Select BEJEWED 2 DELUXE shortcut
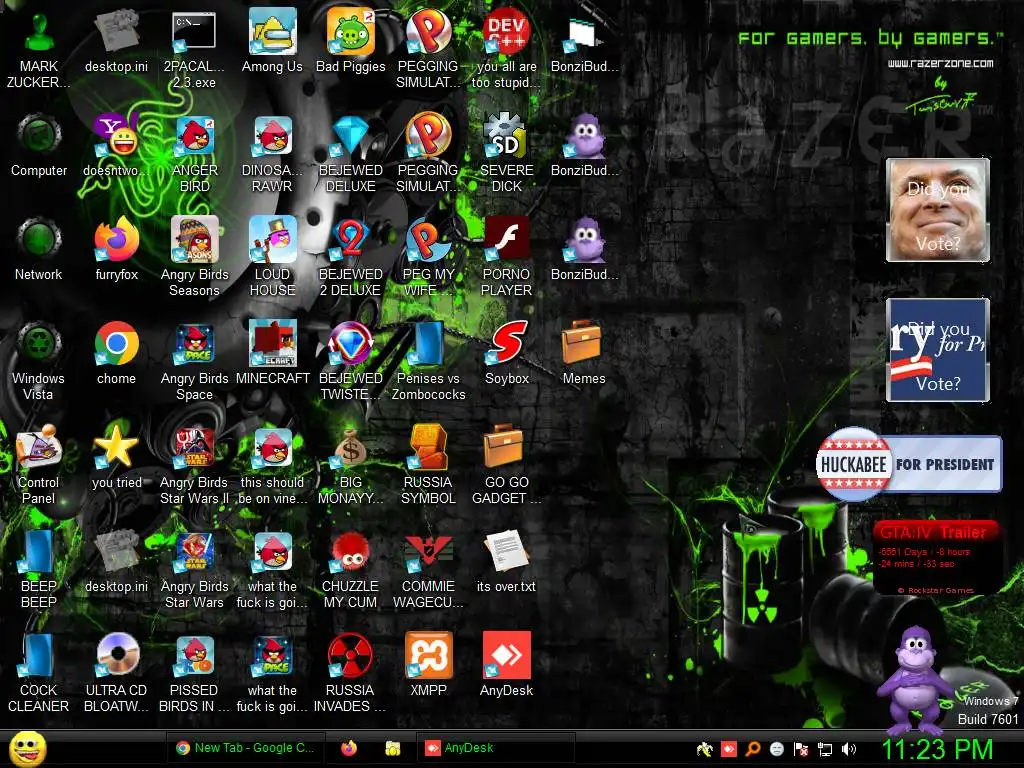The width and height of the screenshot is (1024, 768). (351, 257)
